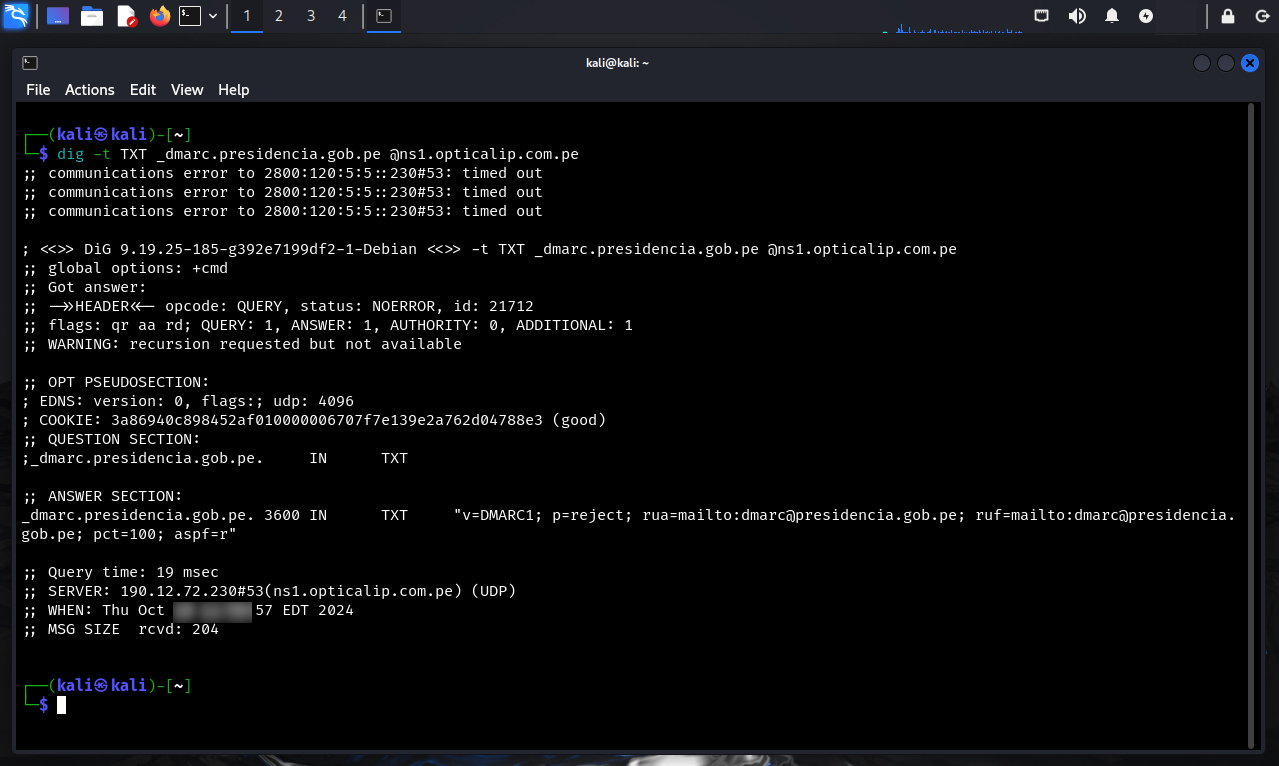
Task: Launch the text editor from panel
Action: pyautogui.click(x=126, y=16)
